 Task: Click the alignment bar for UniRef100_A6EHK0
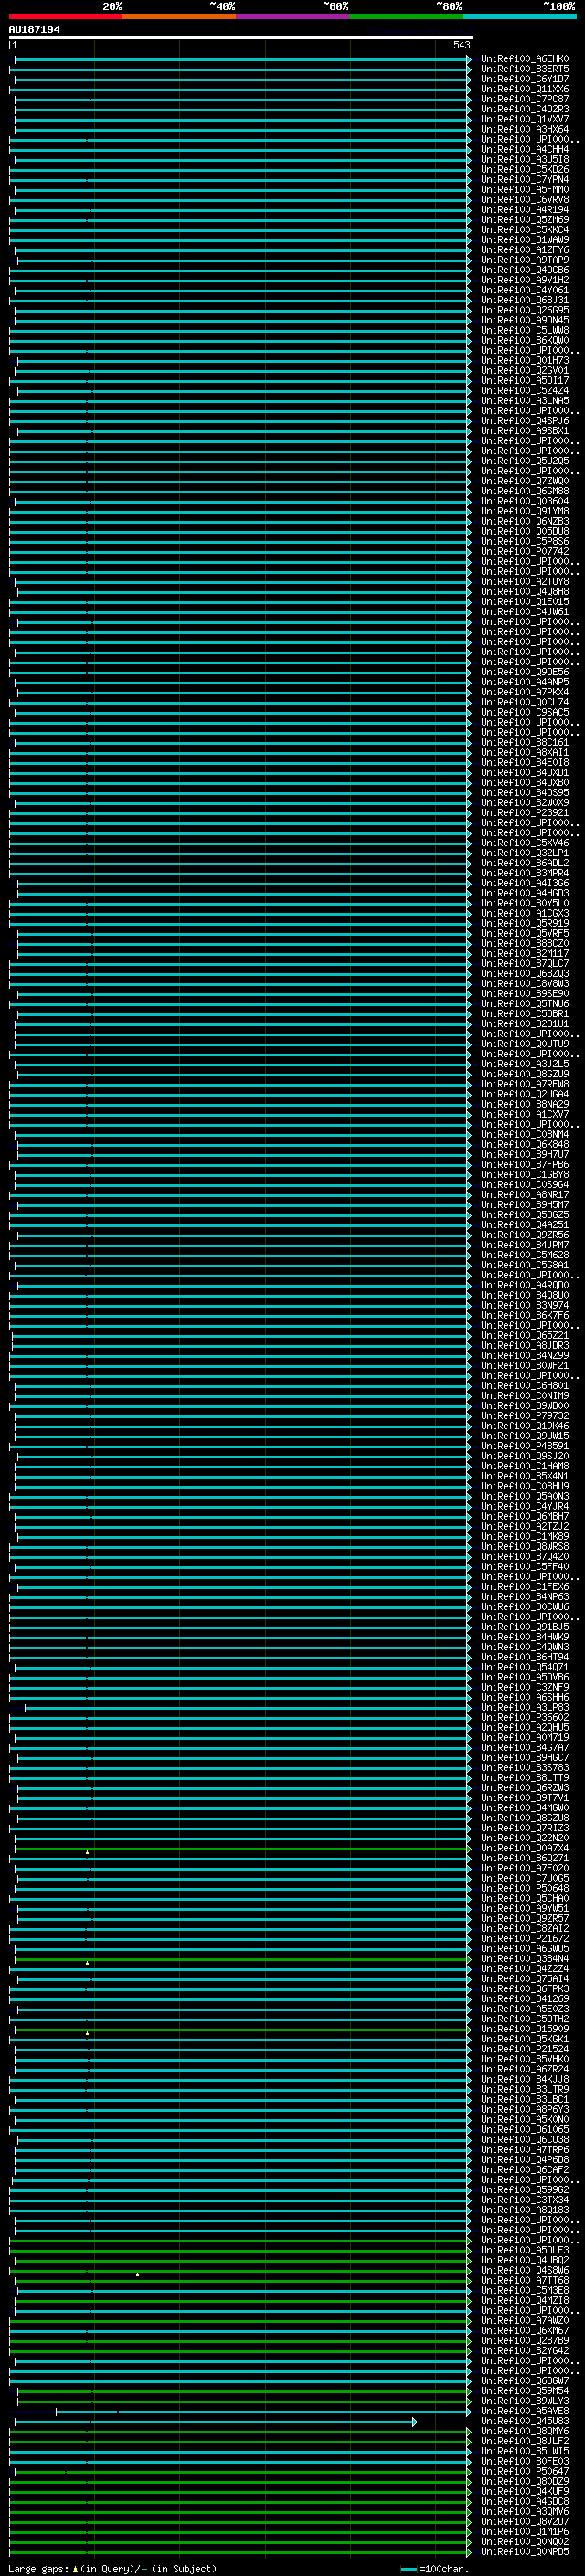[241, 59]
